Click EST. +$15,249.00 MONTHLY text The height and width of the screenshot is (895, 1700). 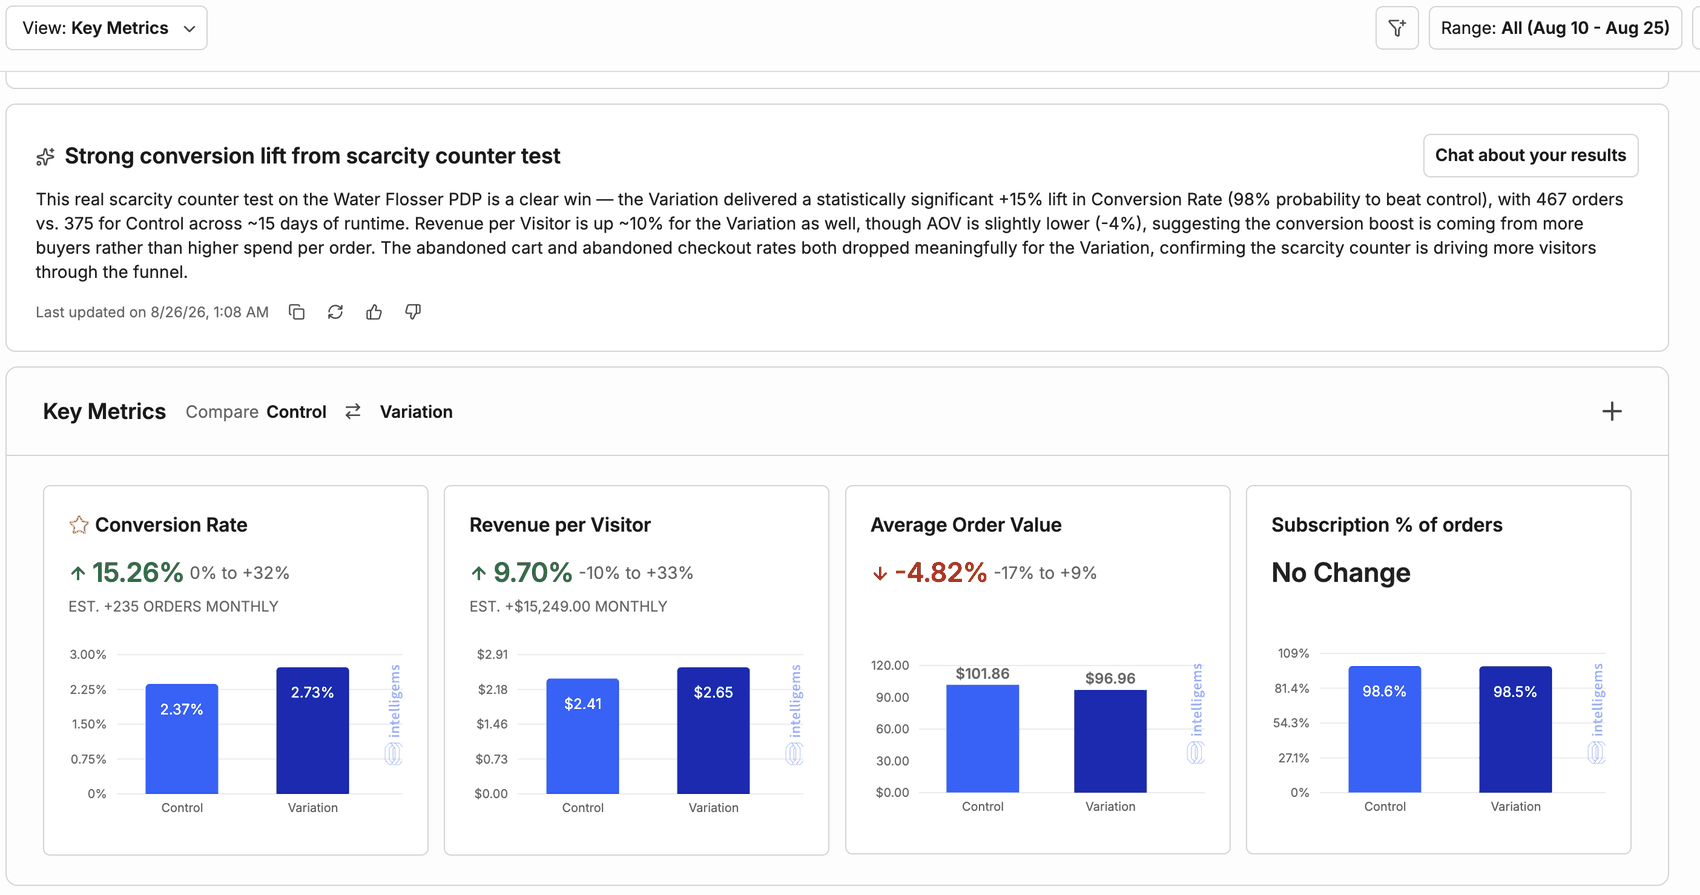pos(568,607)
